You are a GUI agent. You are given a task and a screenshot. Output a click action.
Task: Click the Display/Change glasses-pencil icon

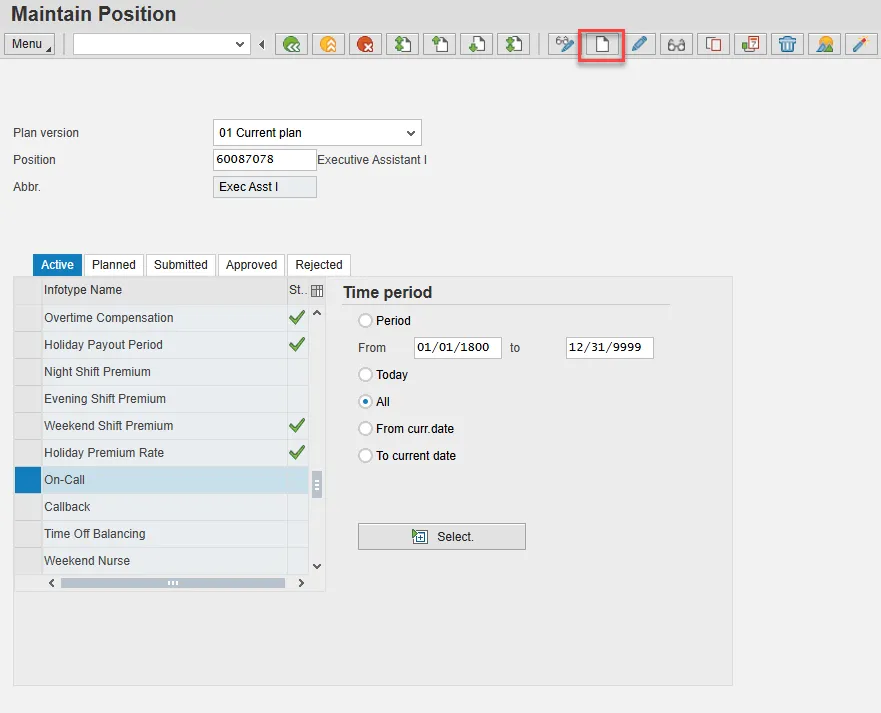564,44
